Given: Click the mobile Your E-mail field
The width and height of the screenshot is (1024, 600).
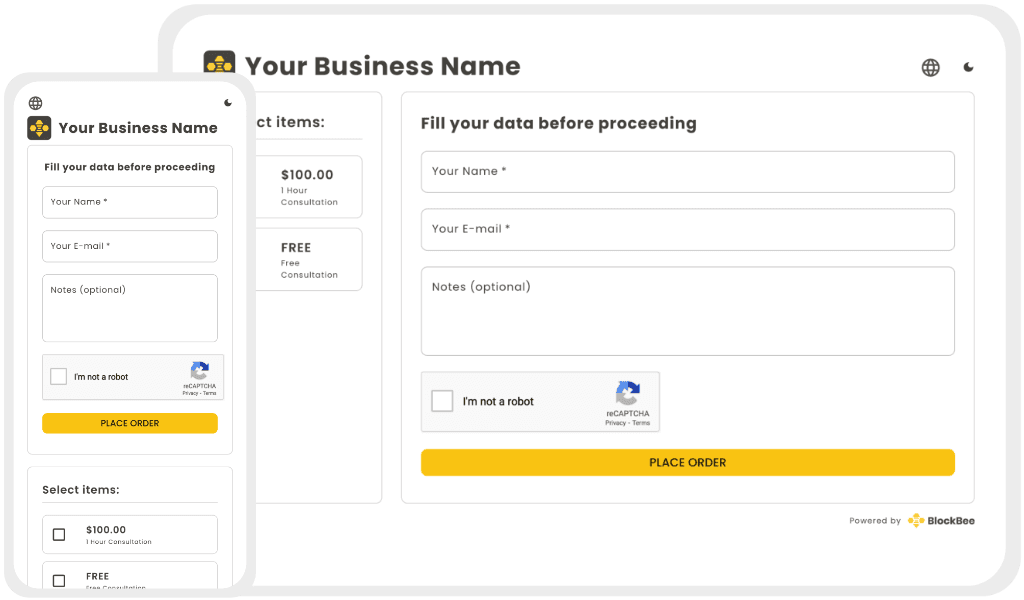Looking at the screenshot, I should pyautogui.click(x=130, y=246).
